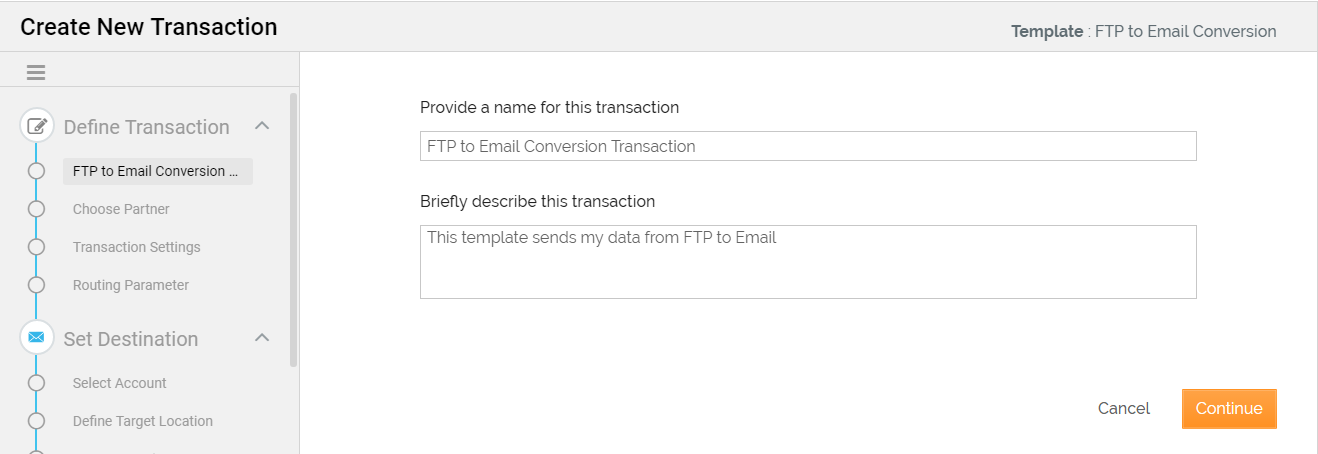Open the Transaction Settings step

[x=136, y=247]
